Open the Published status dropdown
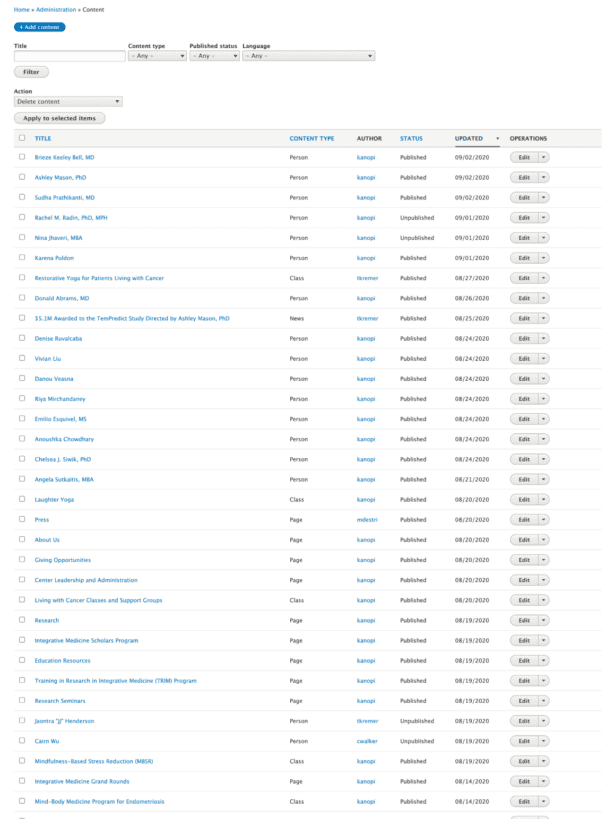Viewport: 615px width, 819px height. (x=214, y=56)
